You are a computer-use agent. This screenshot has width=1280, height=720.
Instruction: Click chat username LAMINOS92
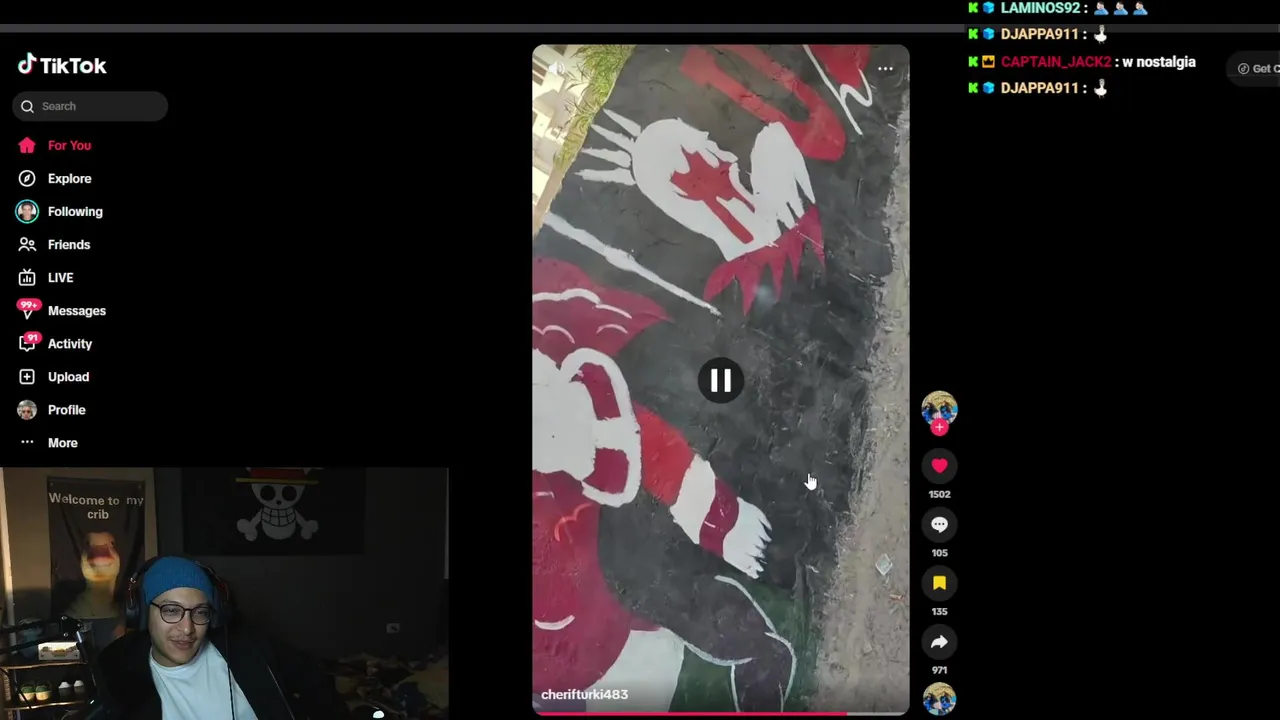[1040, 8]
